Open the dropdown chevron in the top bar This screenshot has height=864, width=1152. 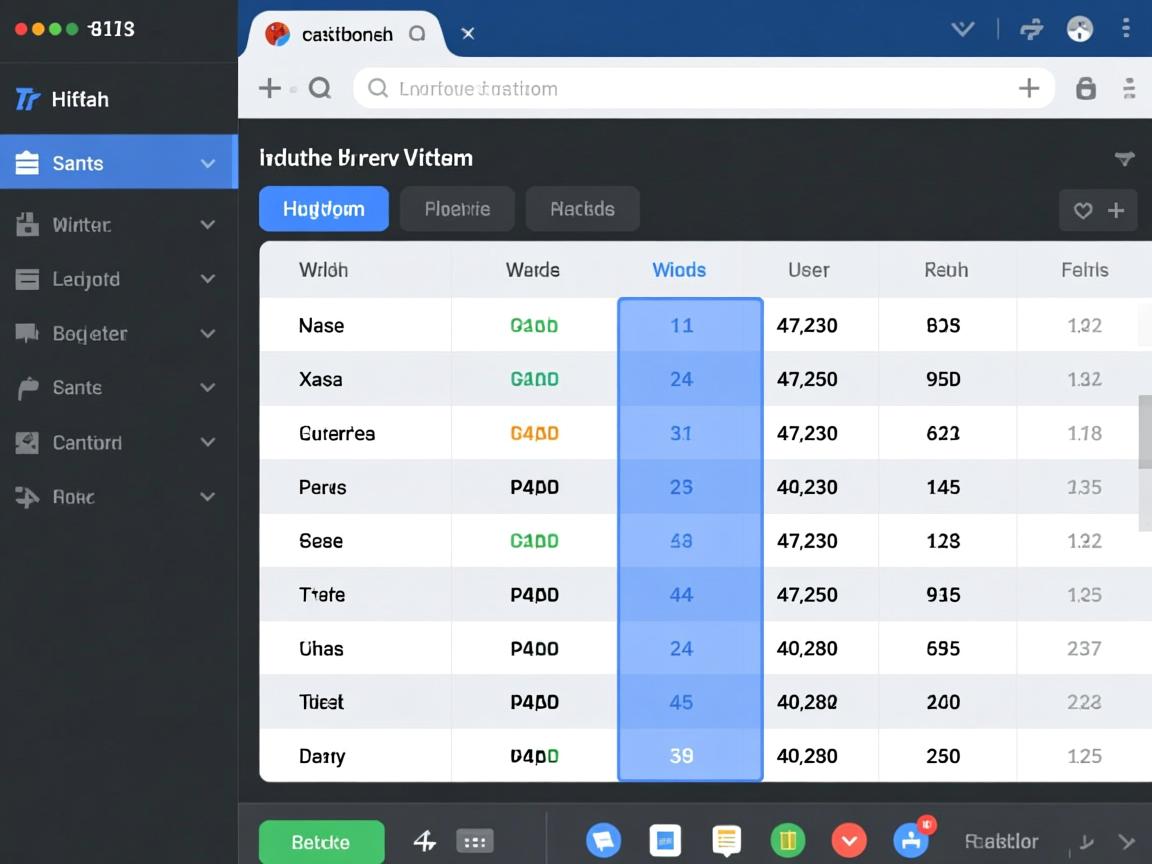[x=962, y=29]
